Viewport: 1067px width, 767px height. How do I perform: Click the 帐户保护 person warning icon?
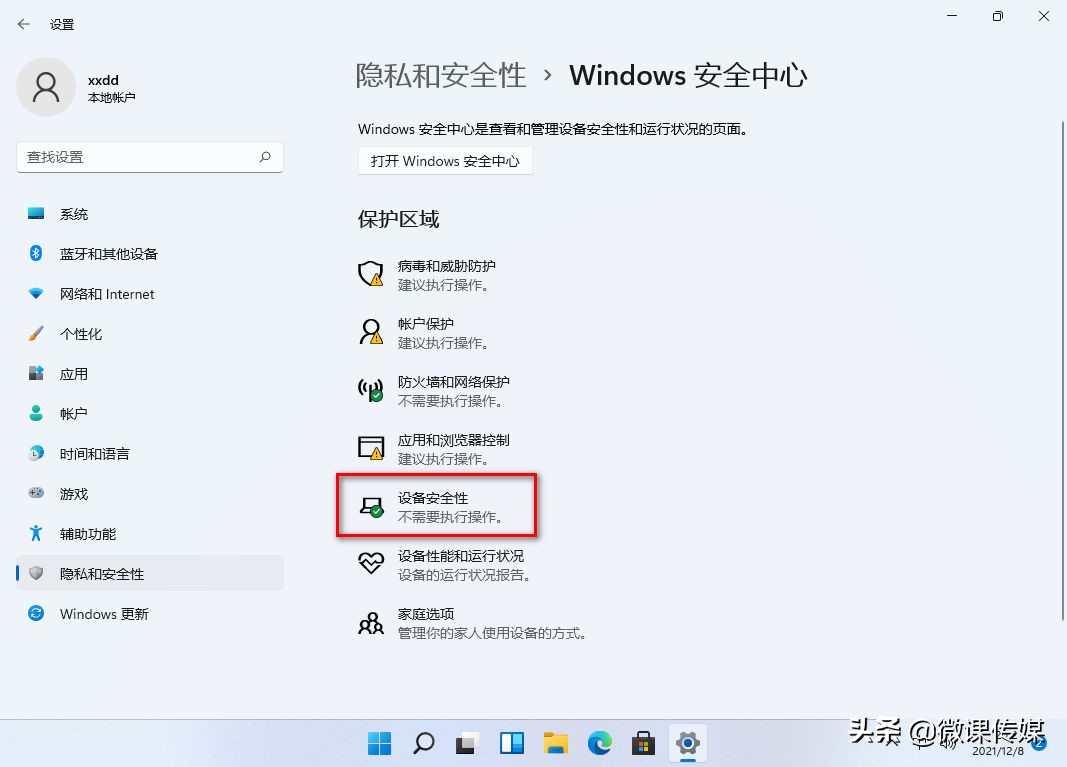[x=371, y=332]
